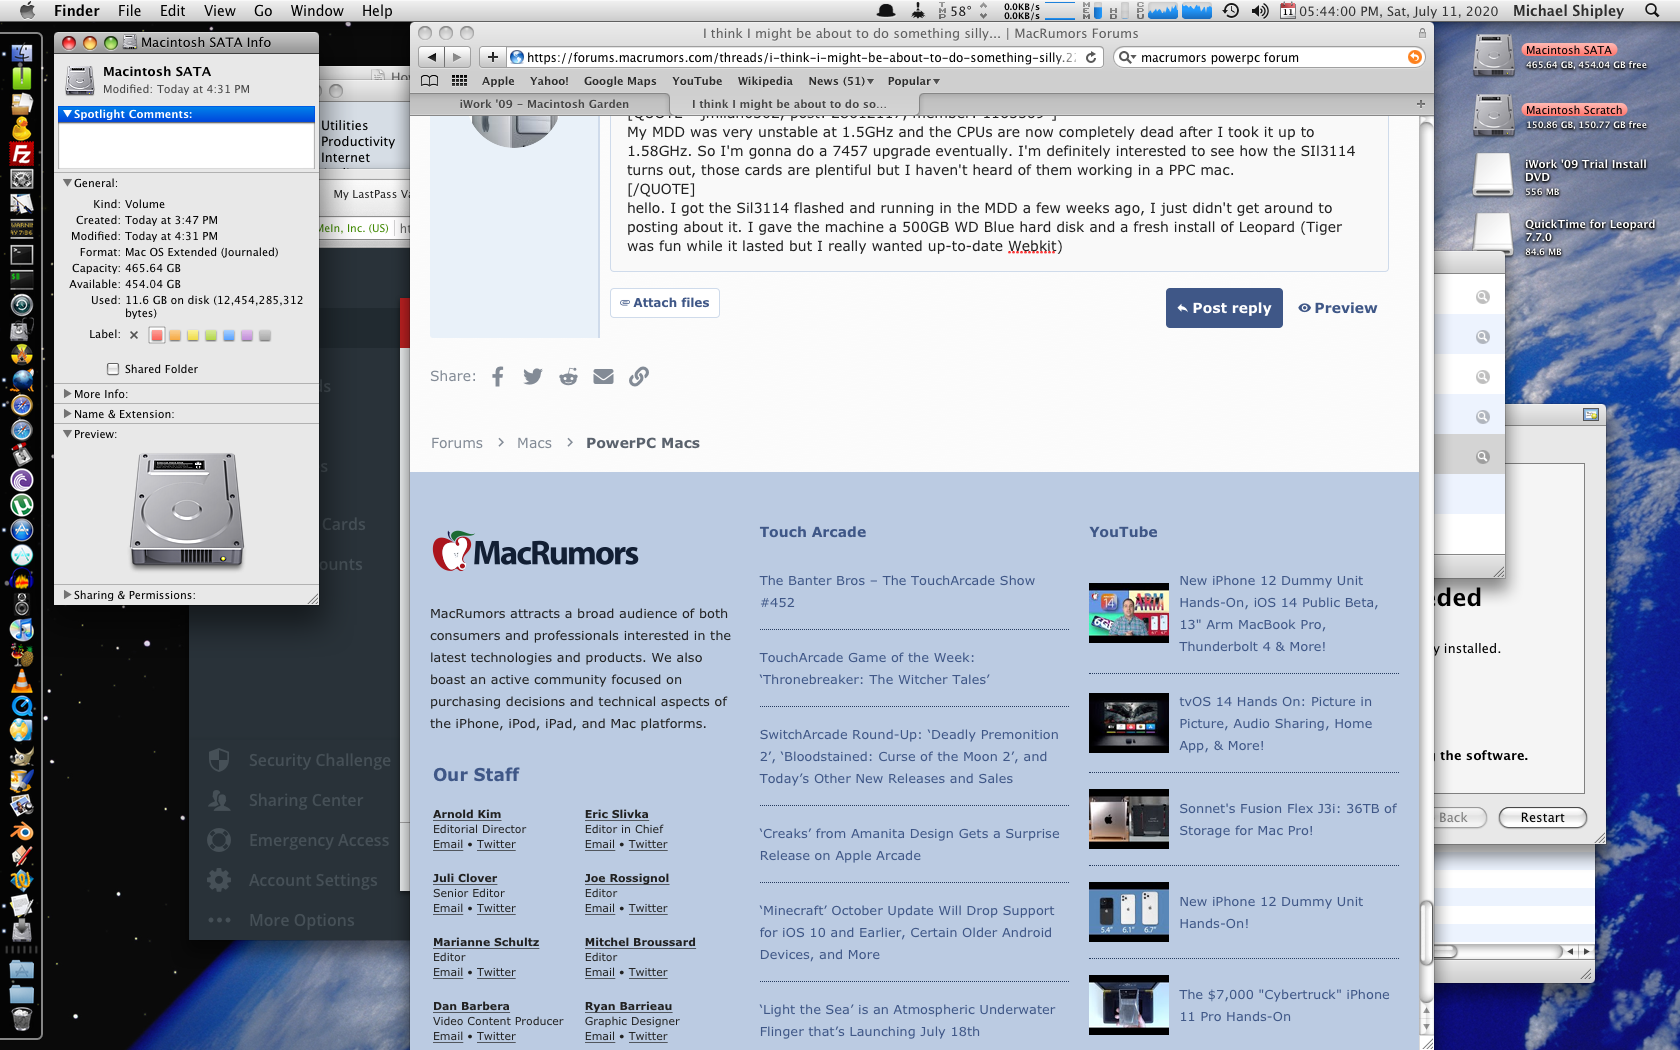Share thread on Twitter
1680x1050 pixels.
533,376
